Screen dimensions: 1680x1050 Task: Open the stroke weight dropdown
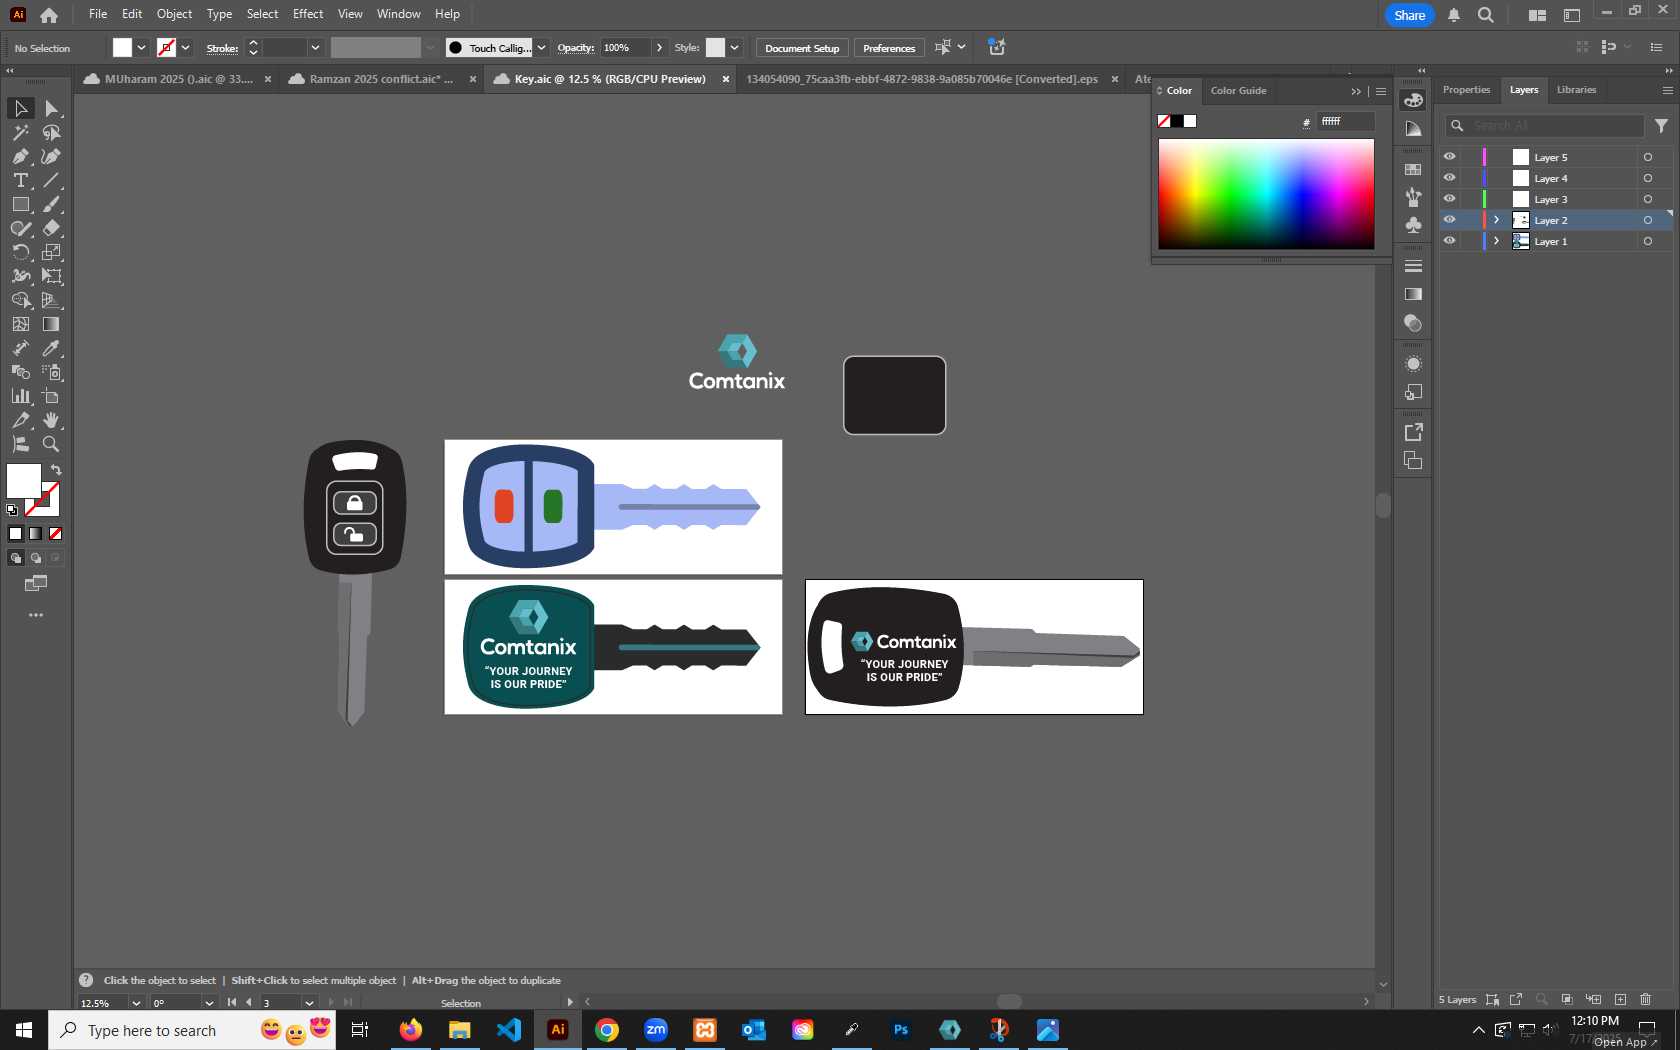315,48
